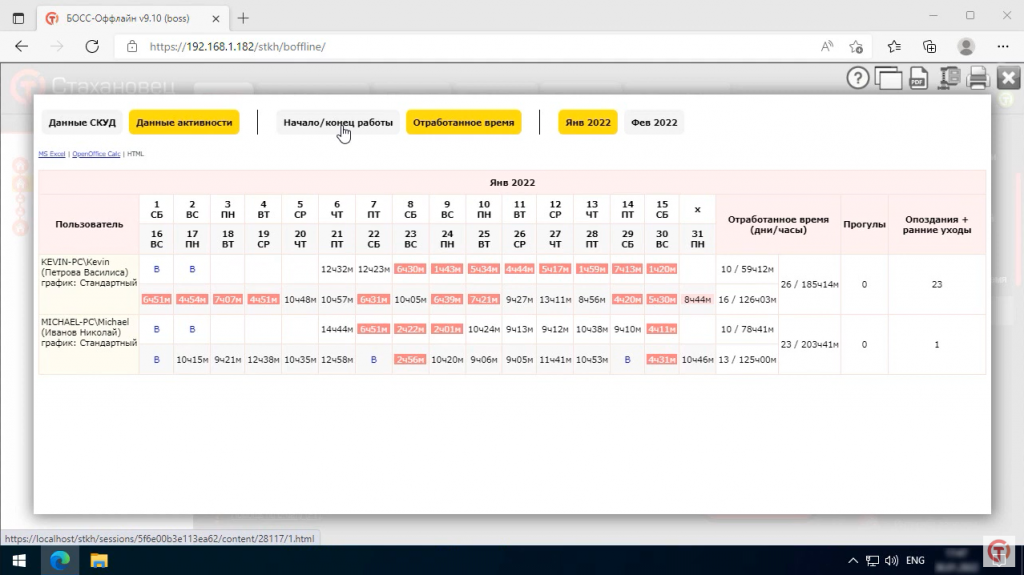Viewport: 1024px width, 575px height.
Task: Open the MS Excel export link
Action: (x=52, y=154)
